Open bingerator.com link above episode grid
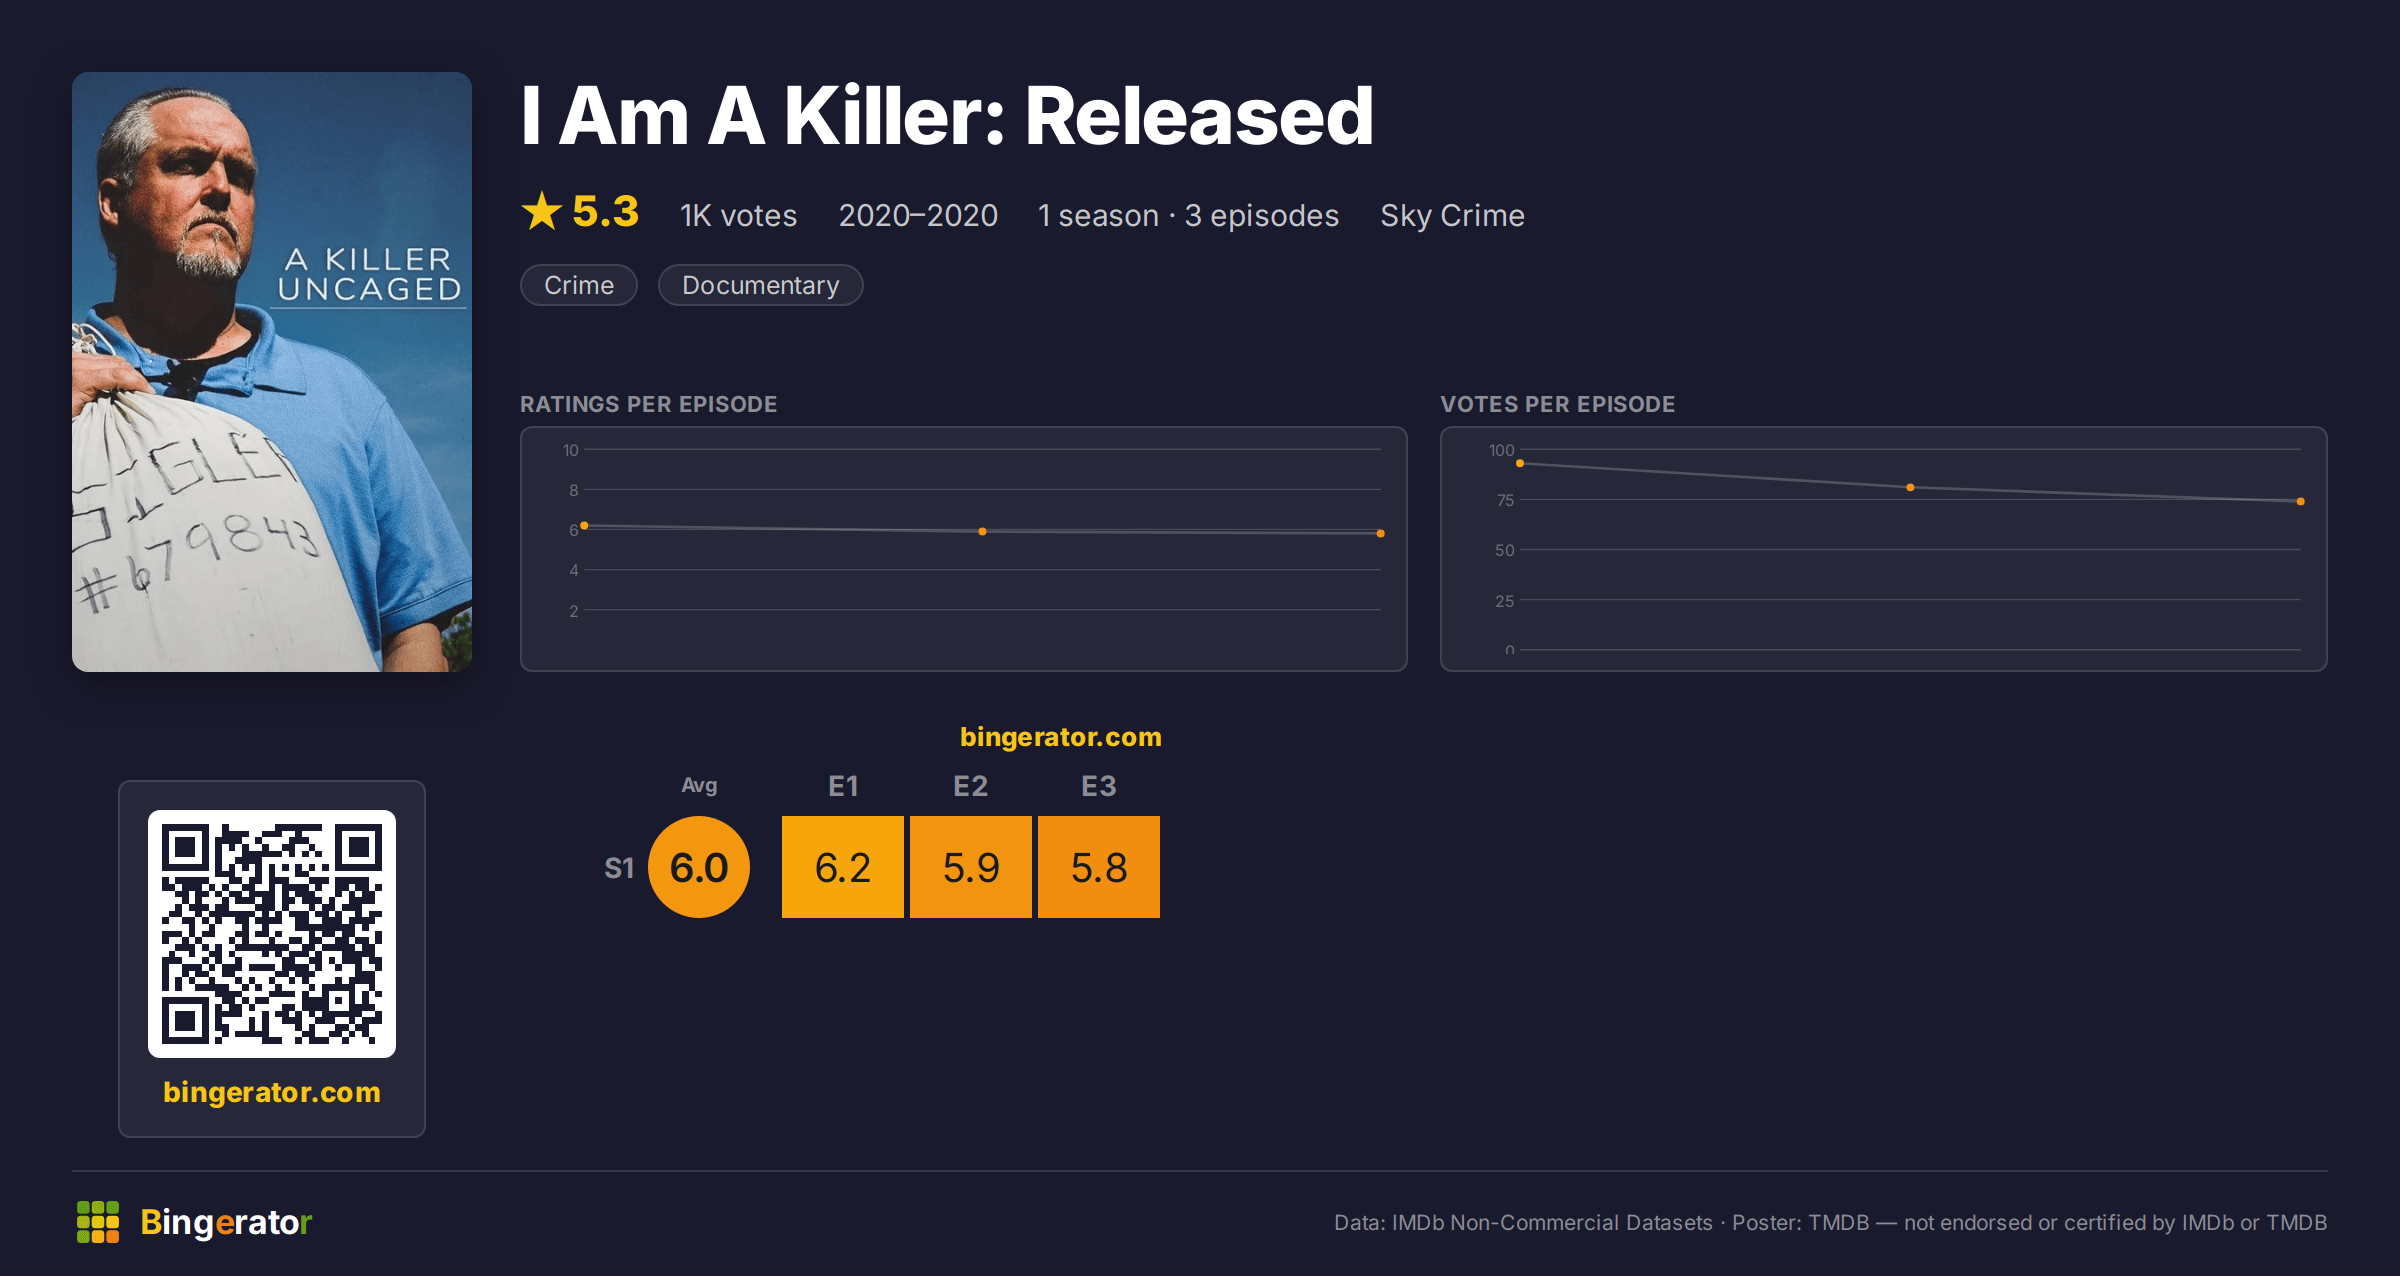Viewport: 2400px width, 1276px height. tap(1061, 737)
